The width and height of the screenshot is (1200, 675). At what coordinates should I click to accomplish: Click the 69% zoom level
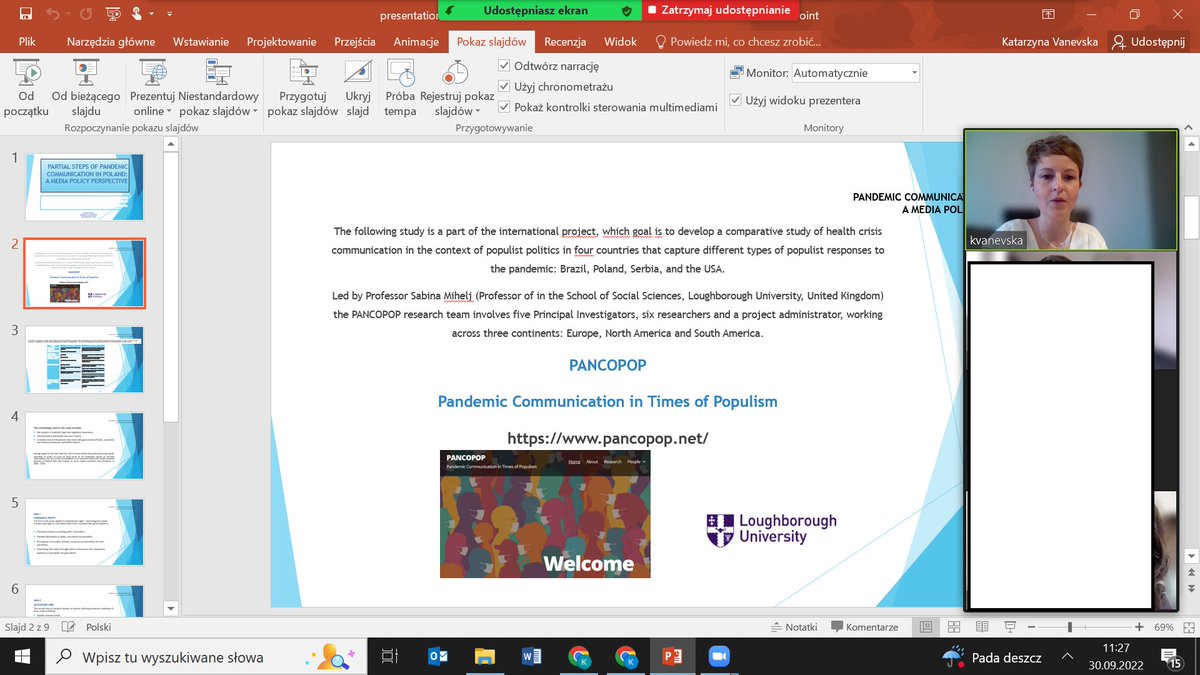[1163, 627]
